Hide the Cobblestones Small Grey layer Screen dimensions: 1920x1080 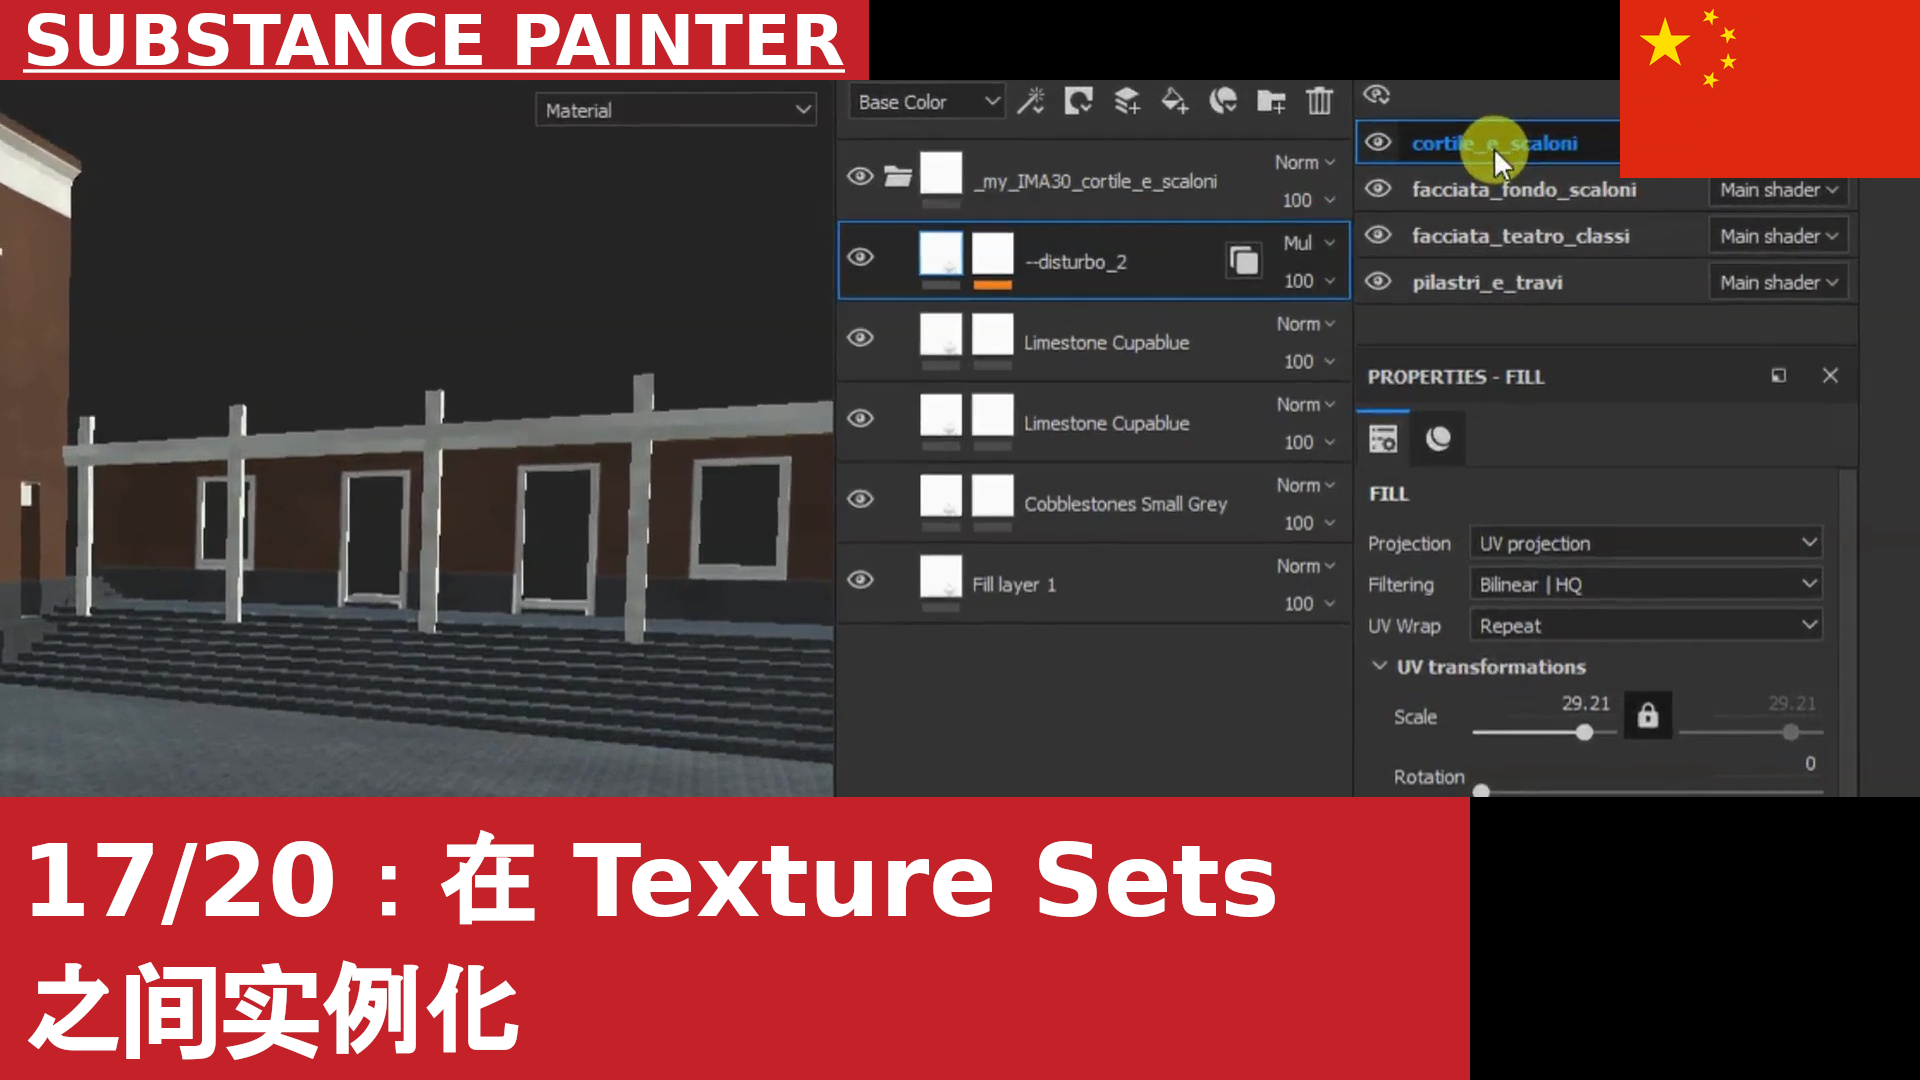point(860,499)
